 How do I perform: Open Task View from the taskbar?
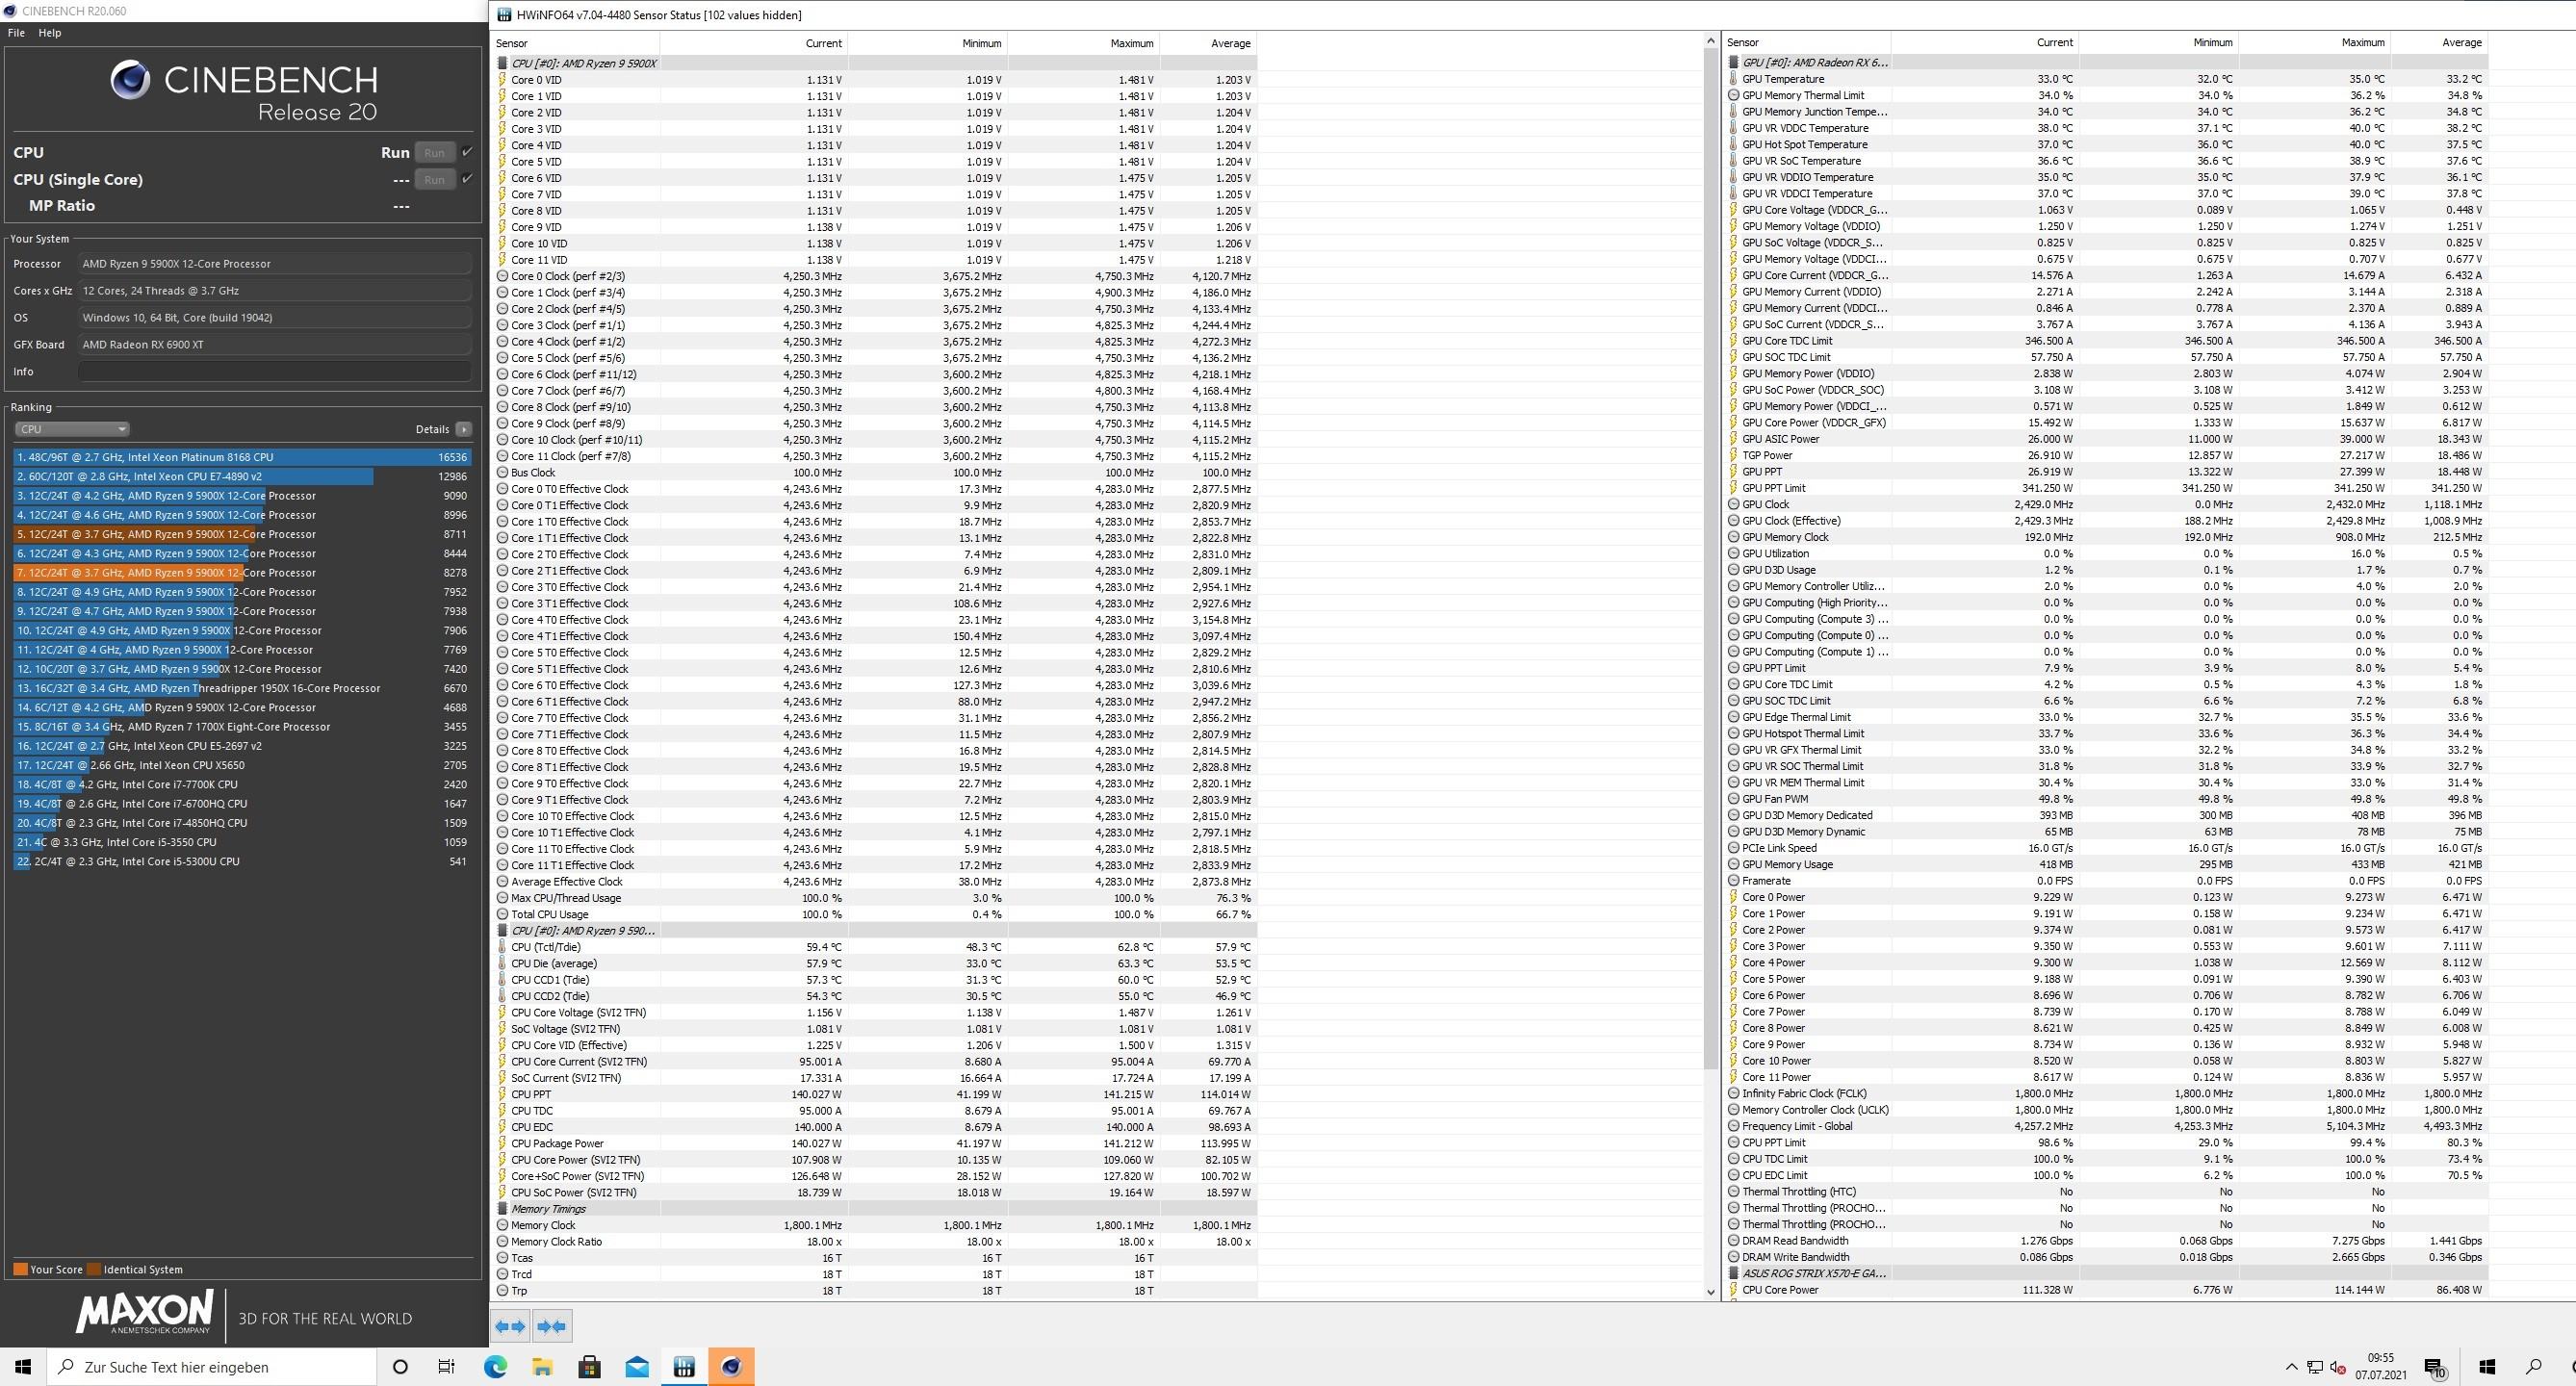pos(447,1366)
